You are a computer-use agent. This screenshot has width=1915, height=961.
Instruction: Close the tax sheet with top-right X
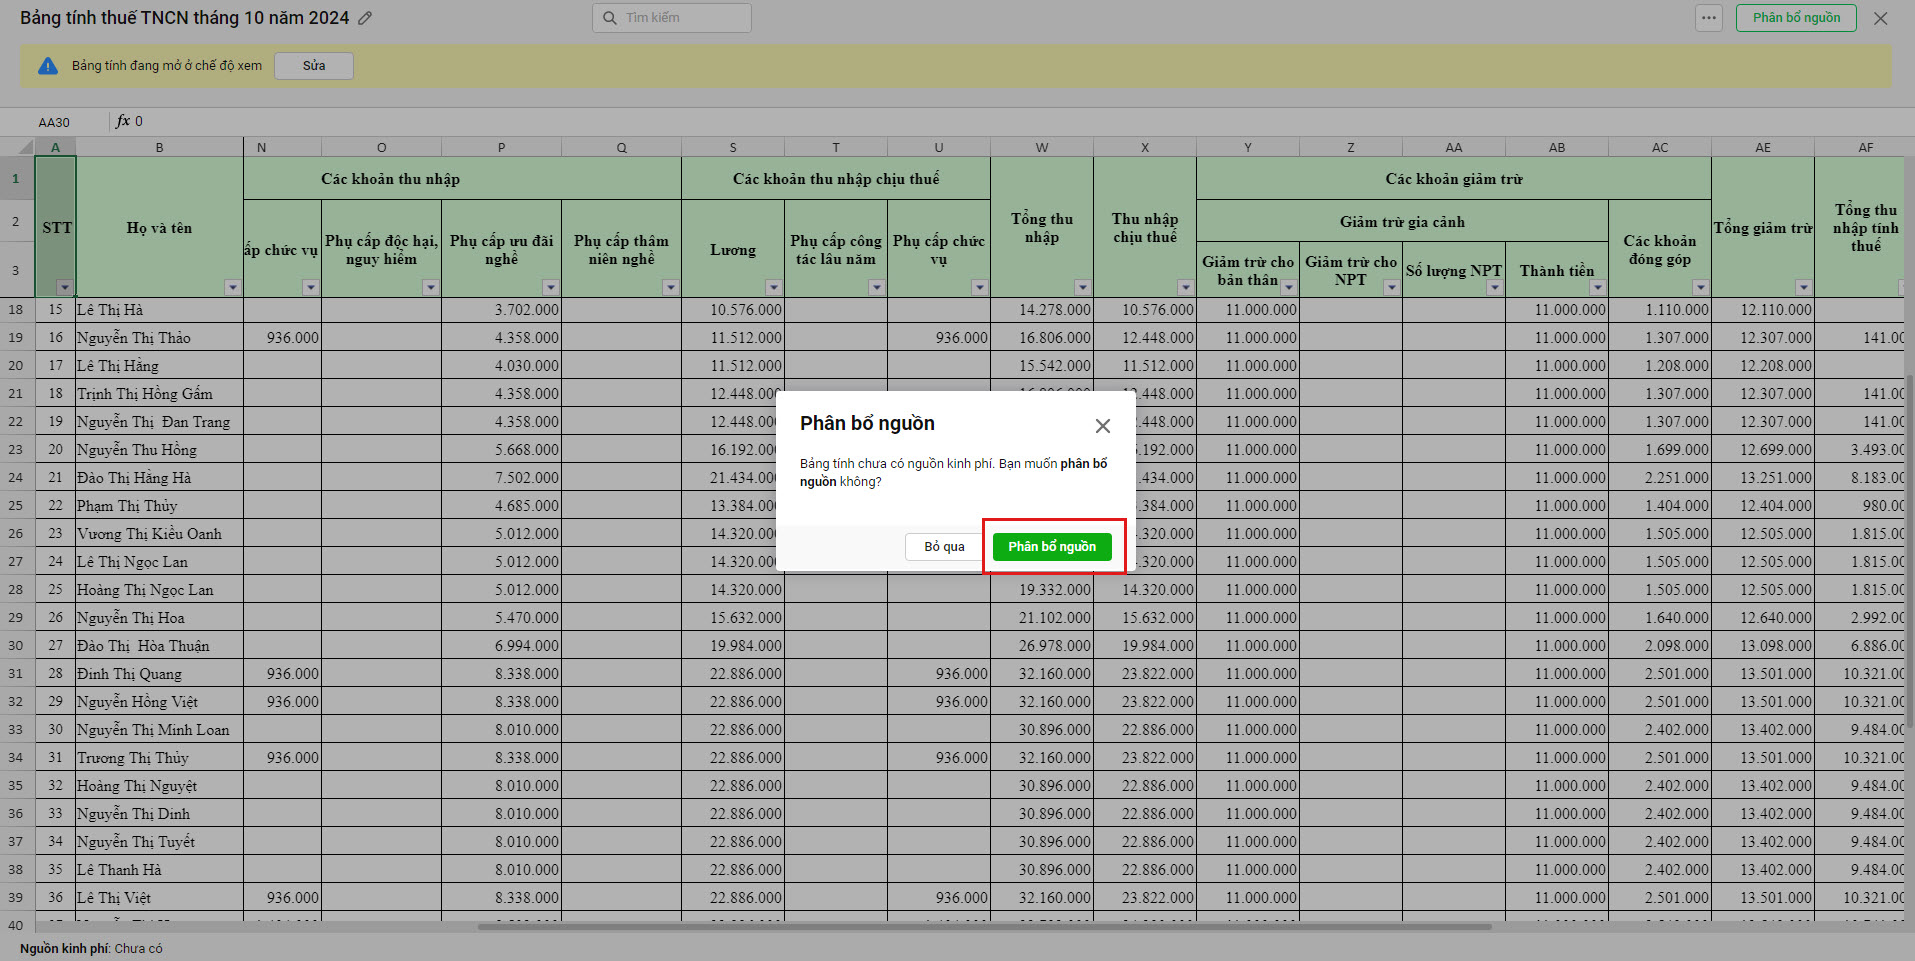1880,18
